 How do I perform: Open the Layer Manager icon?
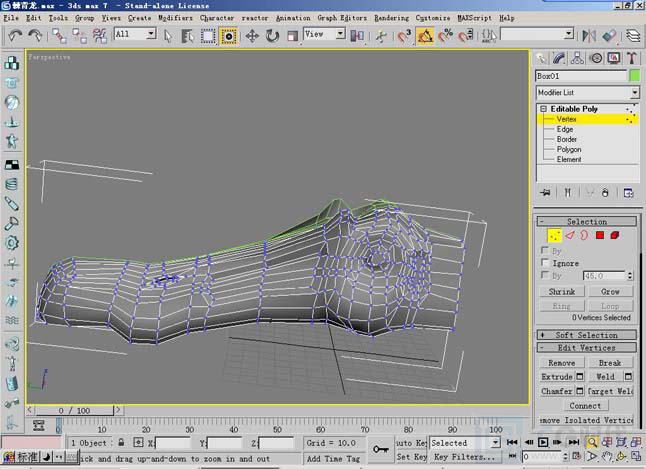click(633, 36)
